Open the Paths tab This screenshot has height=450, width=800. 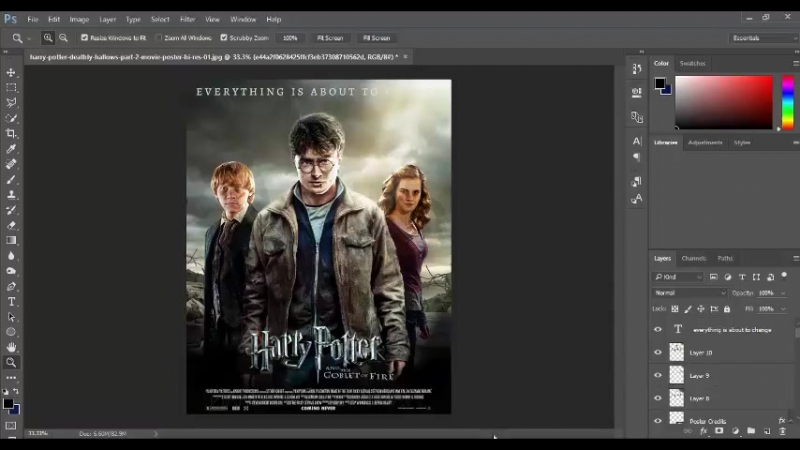coord(725,259)
